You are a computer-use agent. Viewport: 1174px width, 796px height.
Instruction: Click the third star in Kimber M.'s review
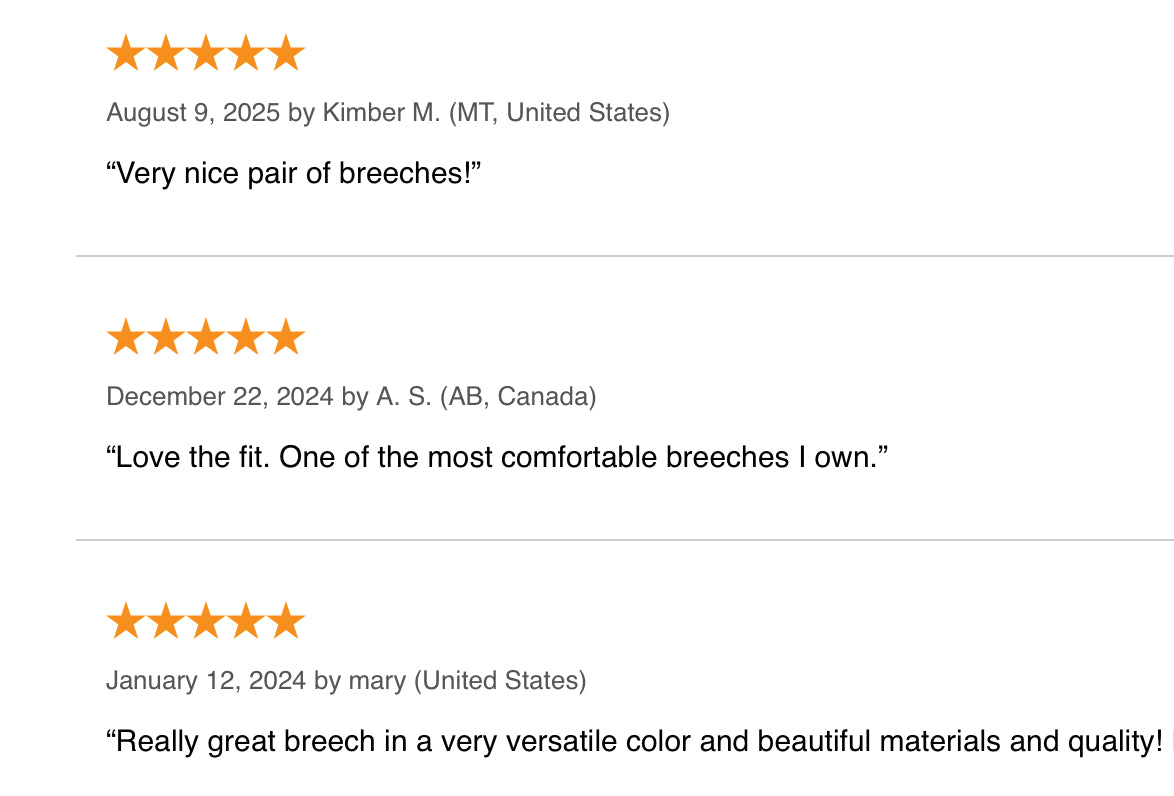tap(205, 53)
